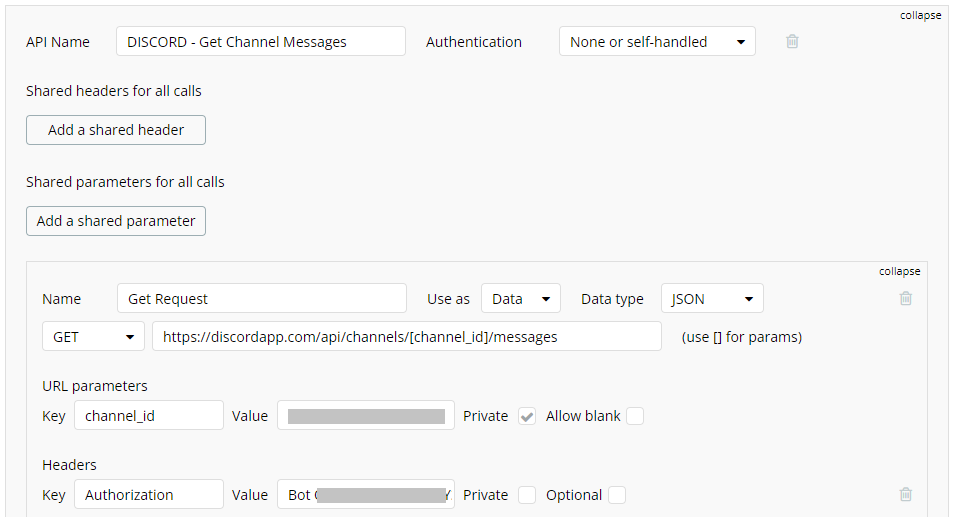954x517 pixels.
Task: Edit the Get Request name field
Action: pos(262,299)
